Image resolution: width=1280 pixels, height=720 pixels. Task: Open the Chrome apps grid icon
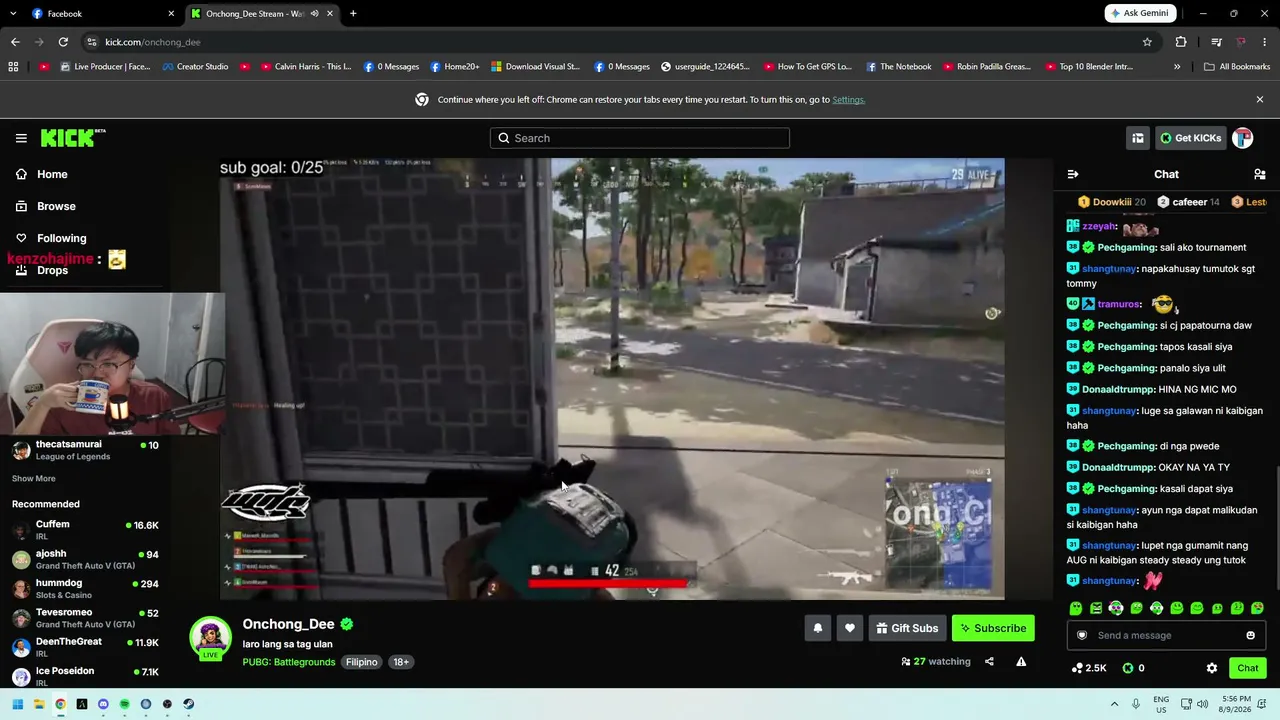tap(13, 67)
